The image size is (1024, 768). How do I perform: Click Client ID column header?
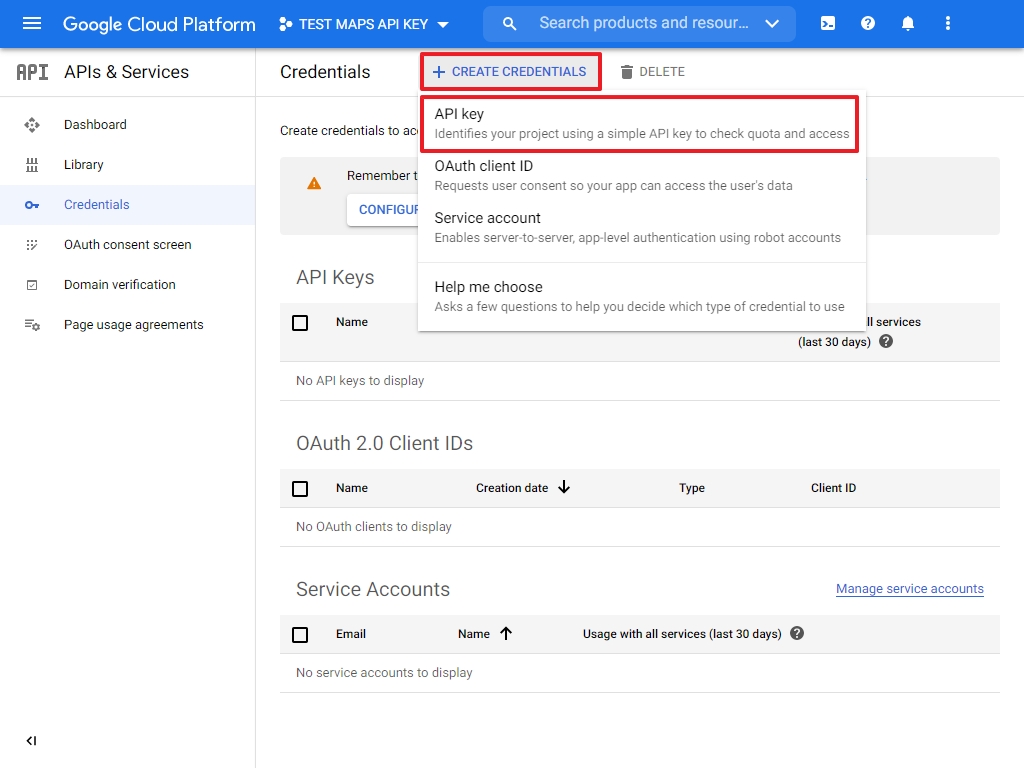(833, 488)
